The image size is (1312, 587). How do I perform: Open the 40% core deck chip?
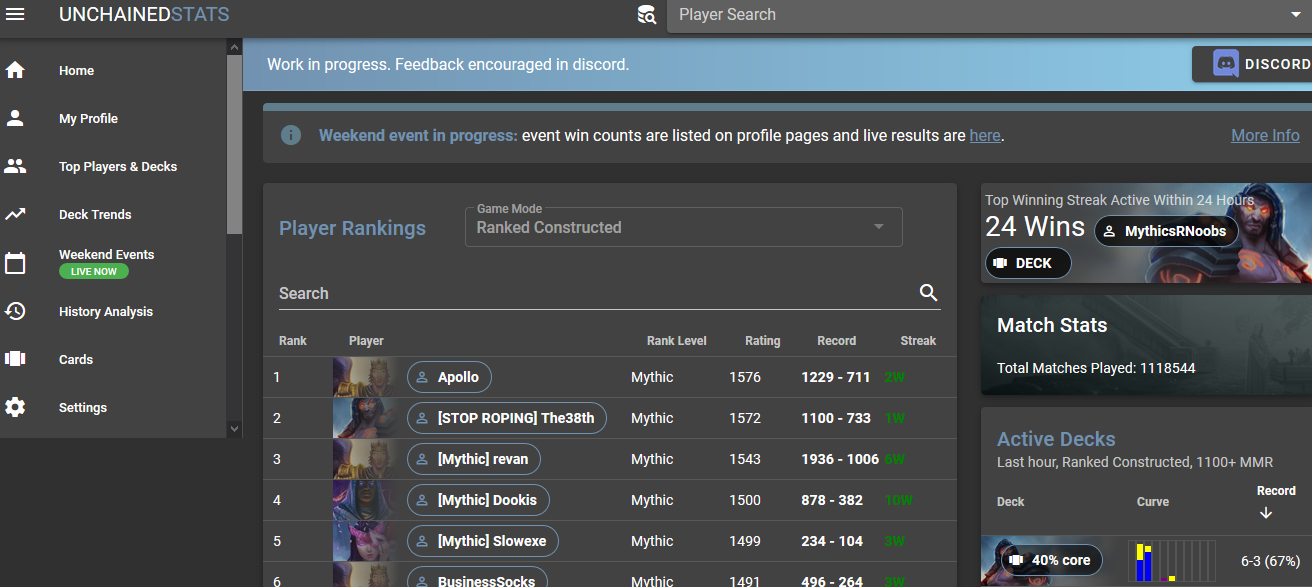point(1053,560)
